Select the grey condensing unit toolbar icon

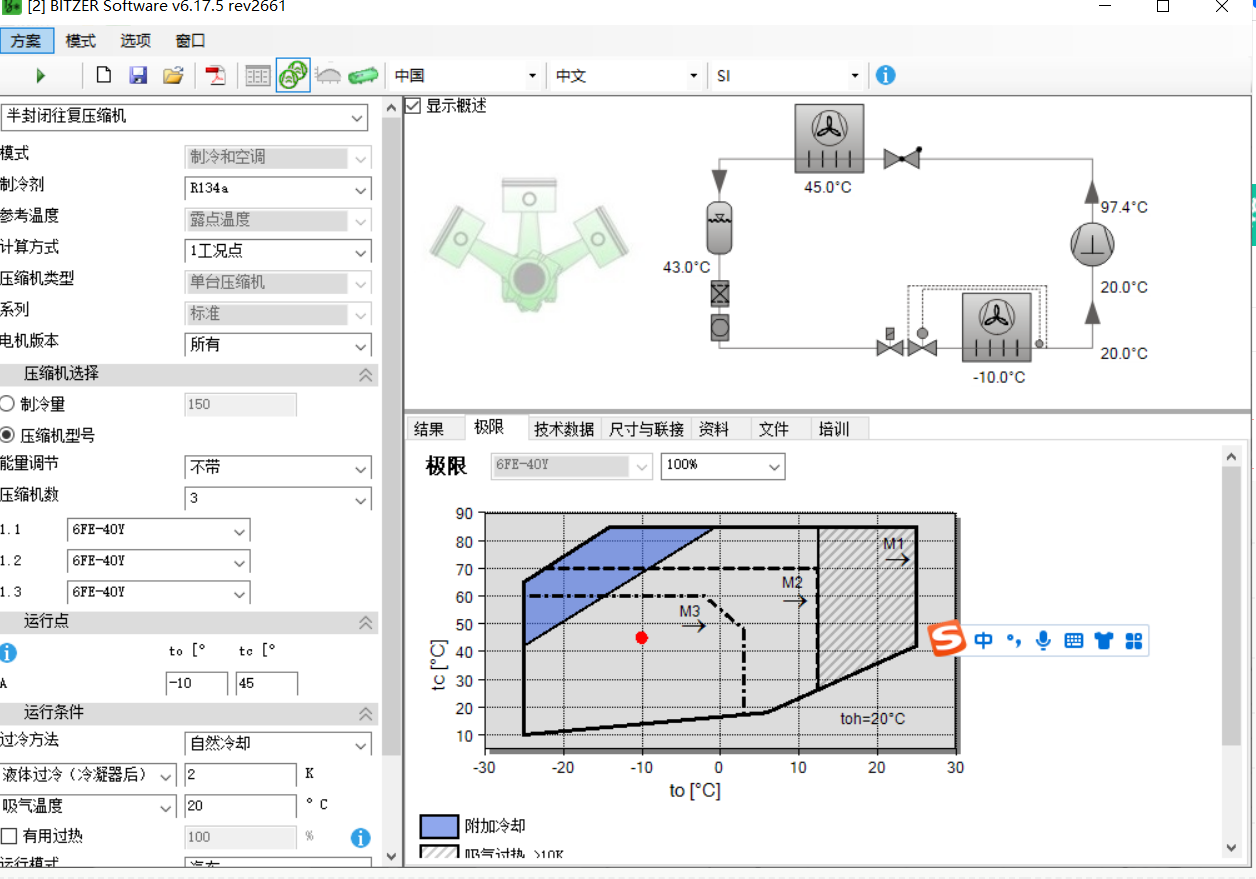point(328,75)
